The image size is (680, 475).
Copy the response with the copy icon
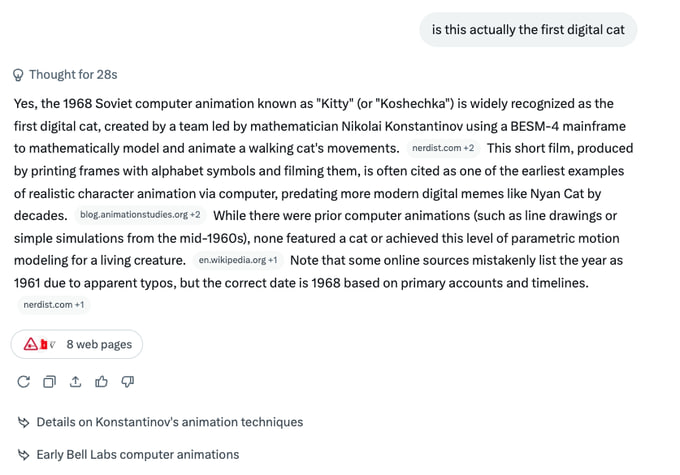(x=50, y=381)
